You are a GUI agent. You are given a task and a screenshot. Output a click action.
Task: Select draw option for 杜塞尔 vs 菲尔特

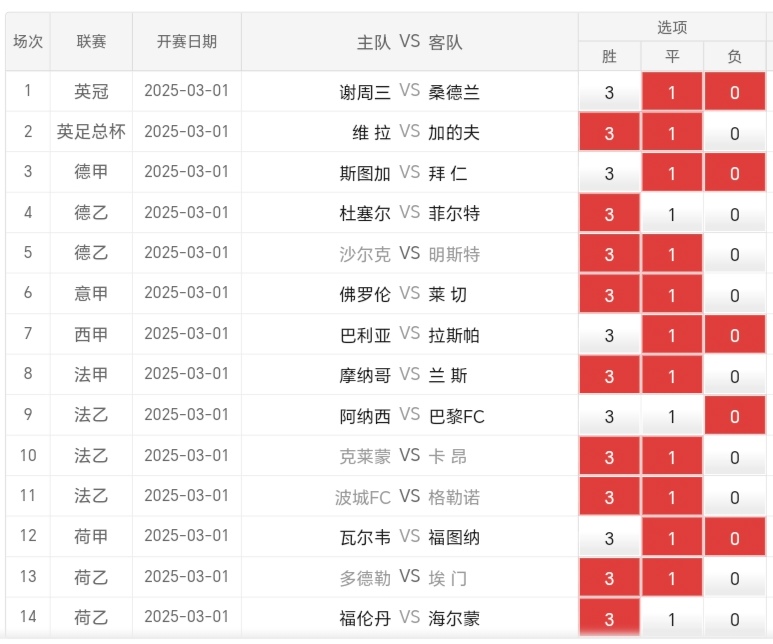click(x=672, y=214)
